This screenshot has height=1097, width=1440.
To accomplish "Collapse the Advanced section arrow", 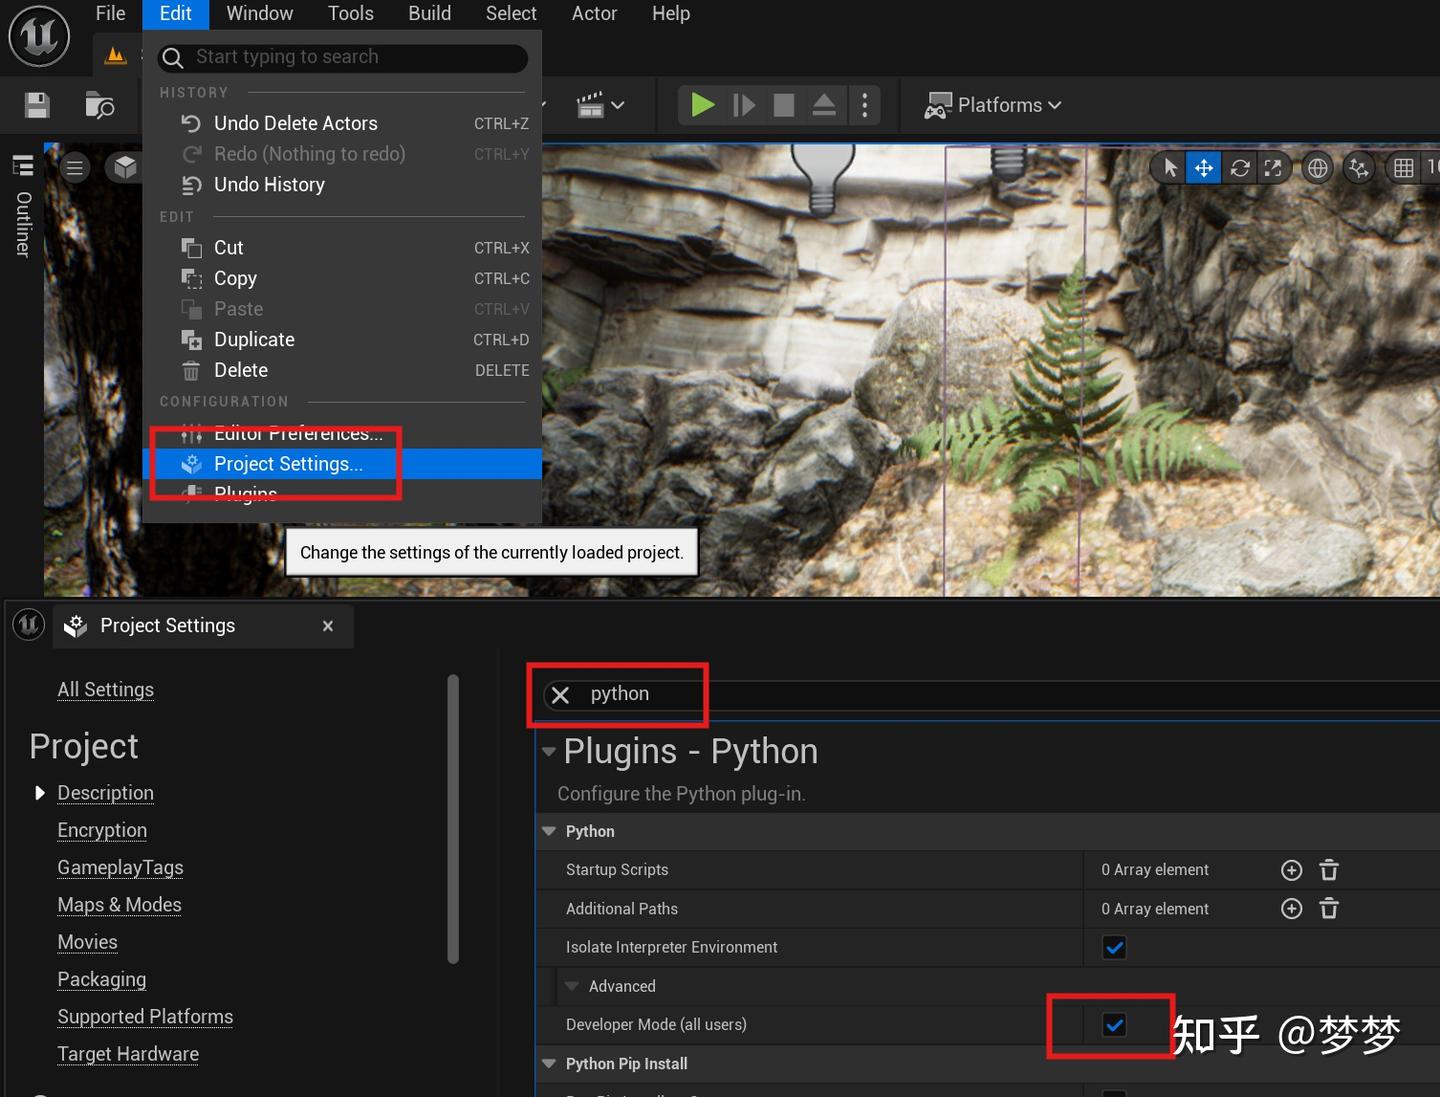I will coord(572,986).
